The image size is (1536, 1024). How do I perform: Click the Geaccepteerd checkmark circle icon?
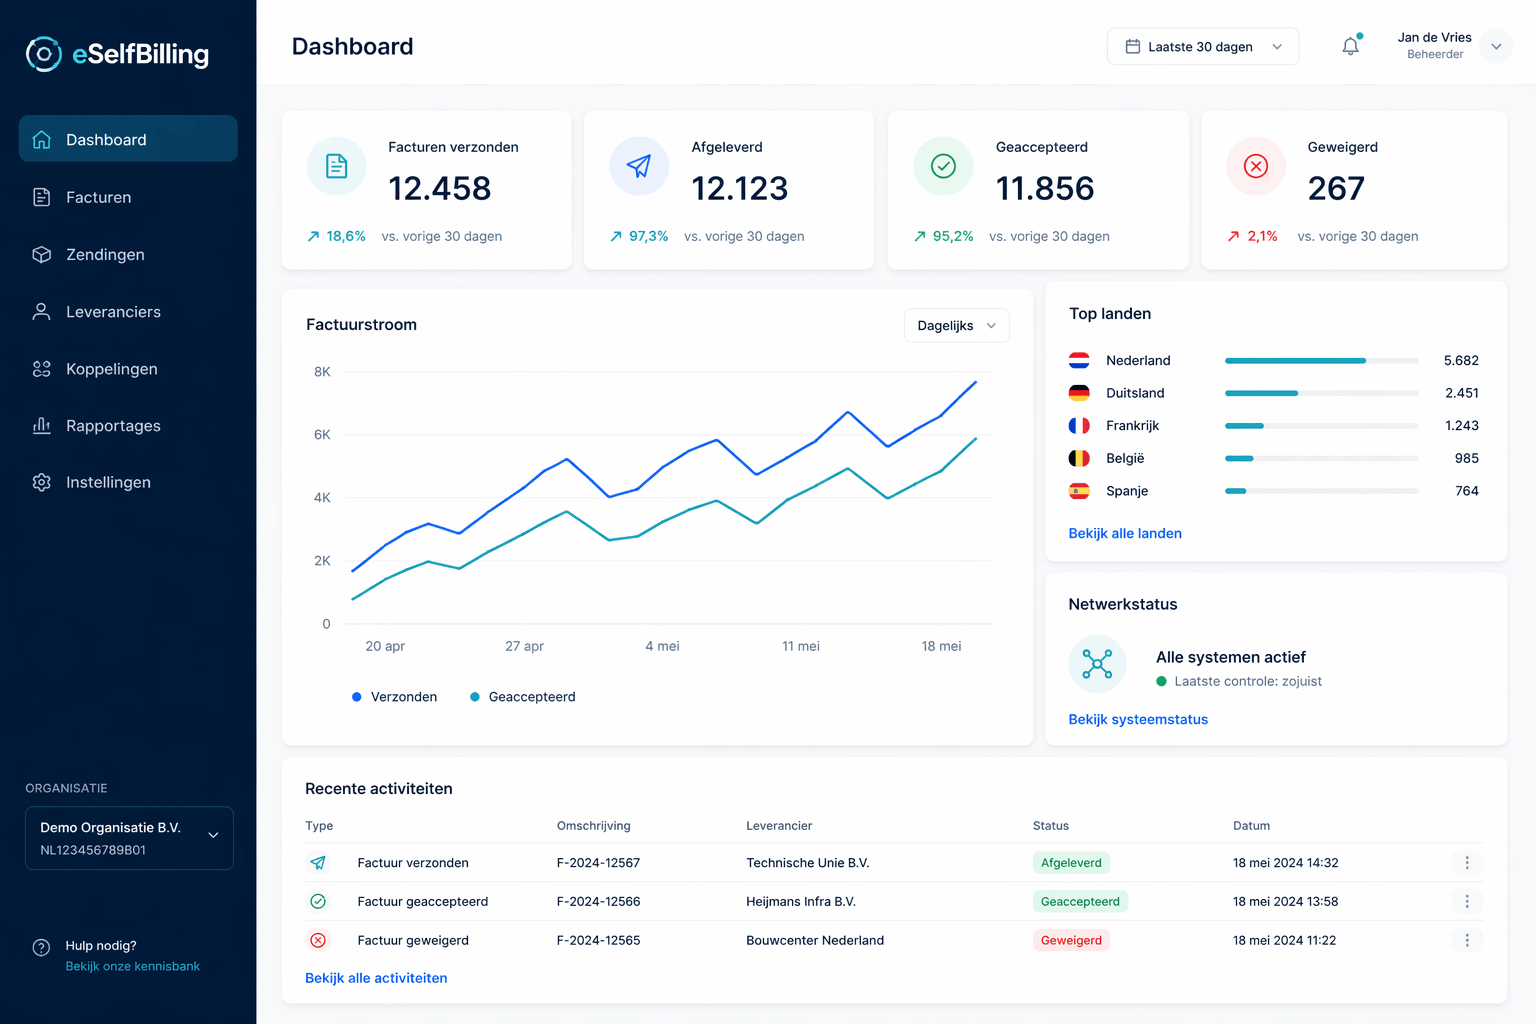pyautogui.click(x=943, y=166)
